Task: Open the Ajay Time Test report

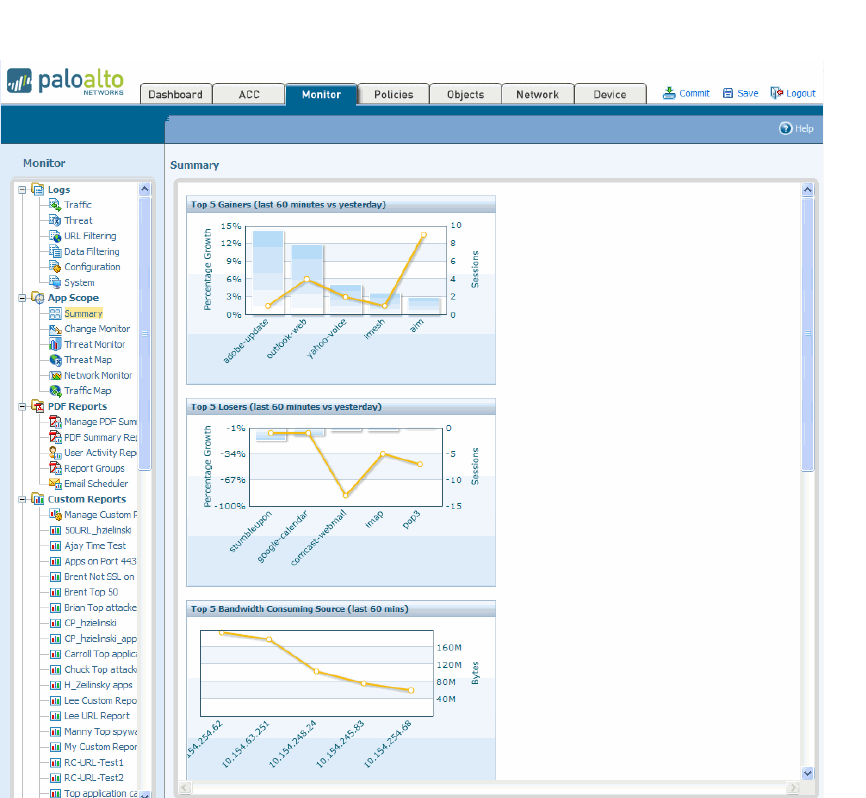Action: pyautogui.click(x=95, y=546)
